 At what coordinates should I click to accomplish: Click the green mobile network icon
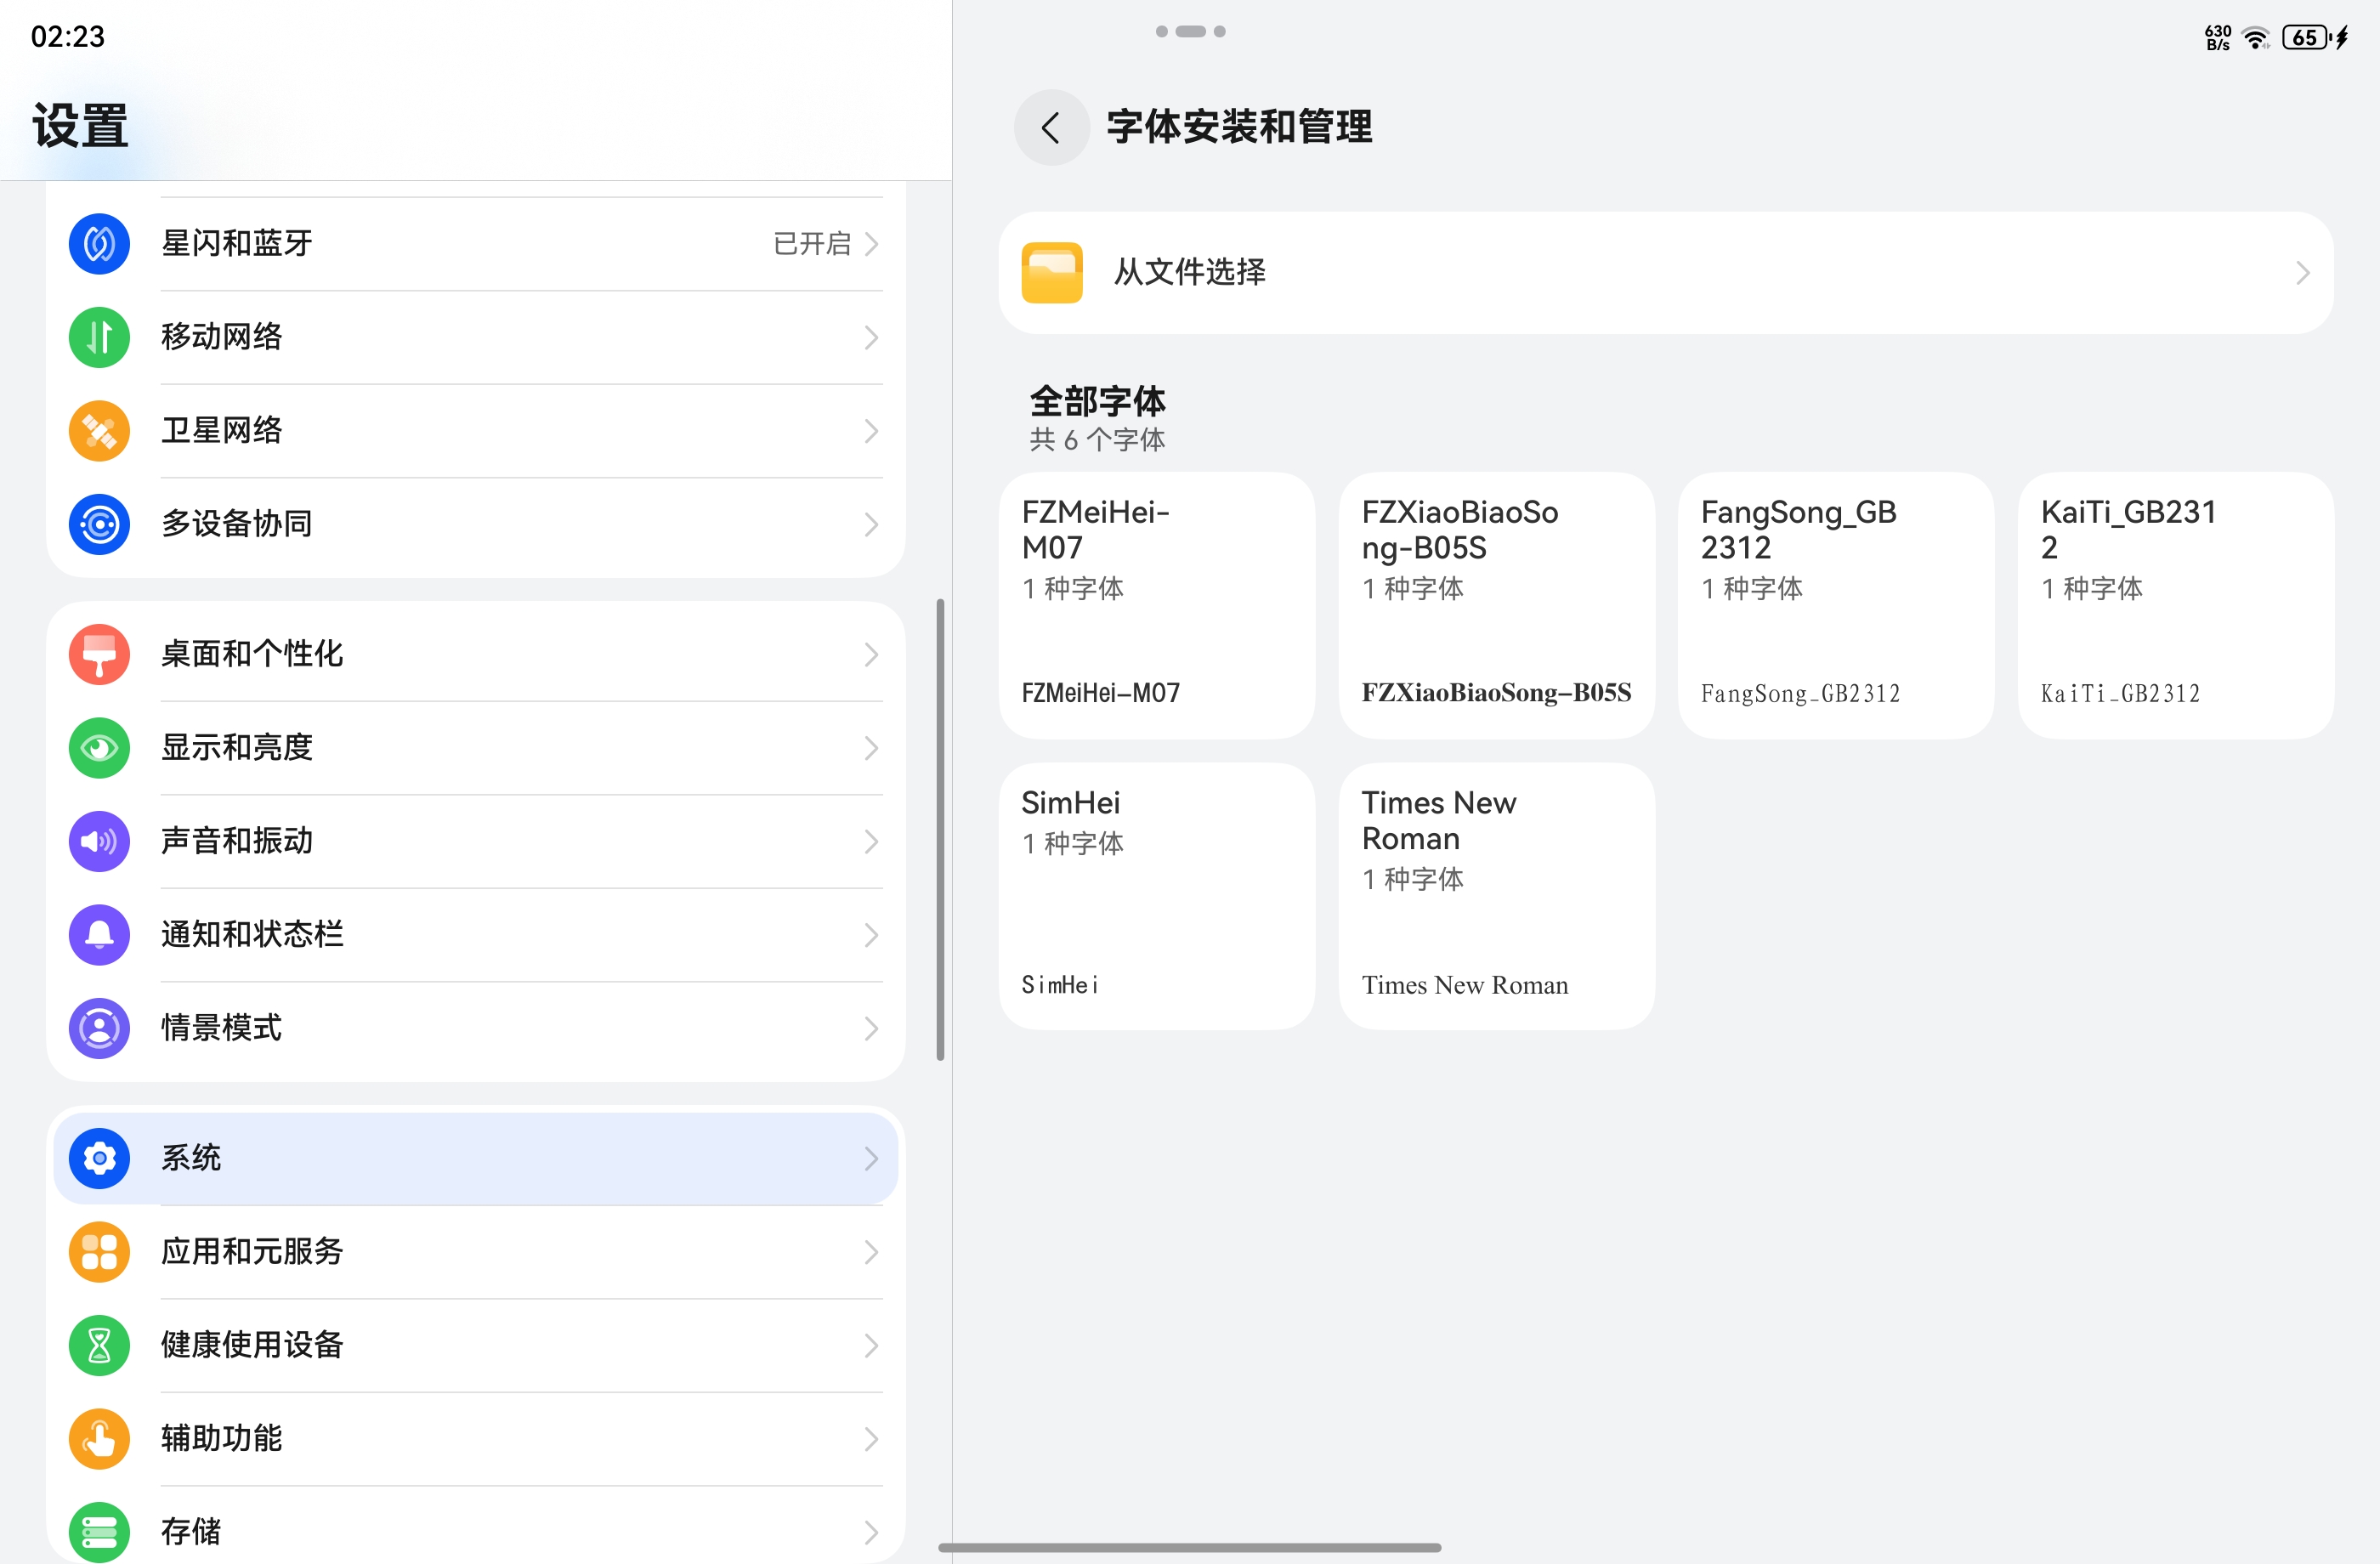(x=99, y=337)
